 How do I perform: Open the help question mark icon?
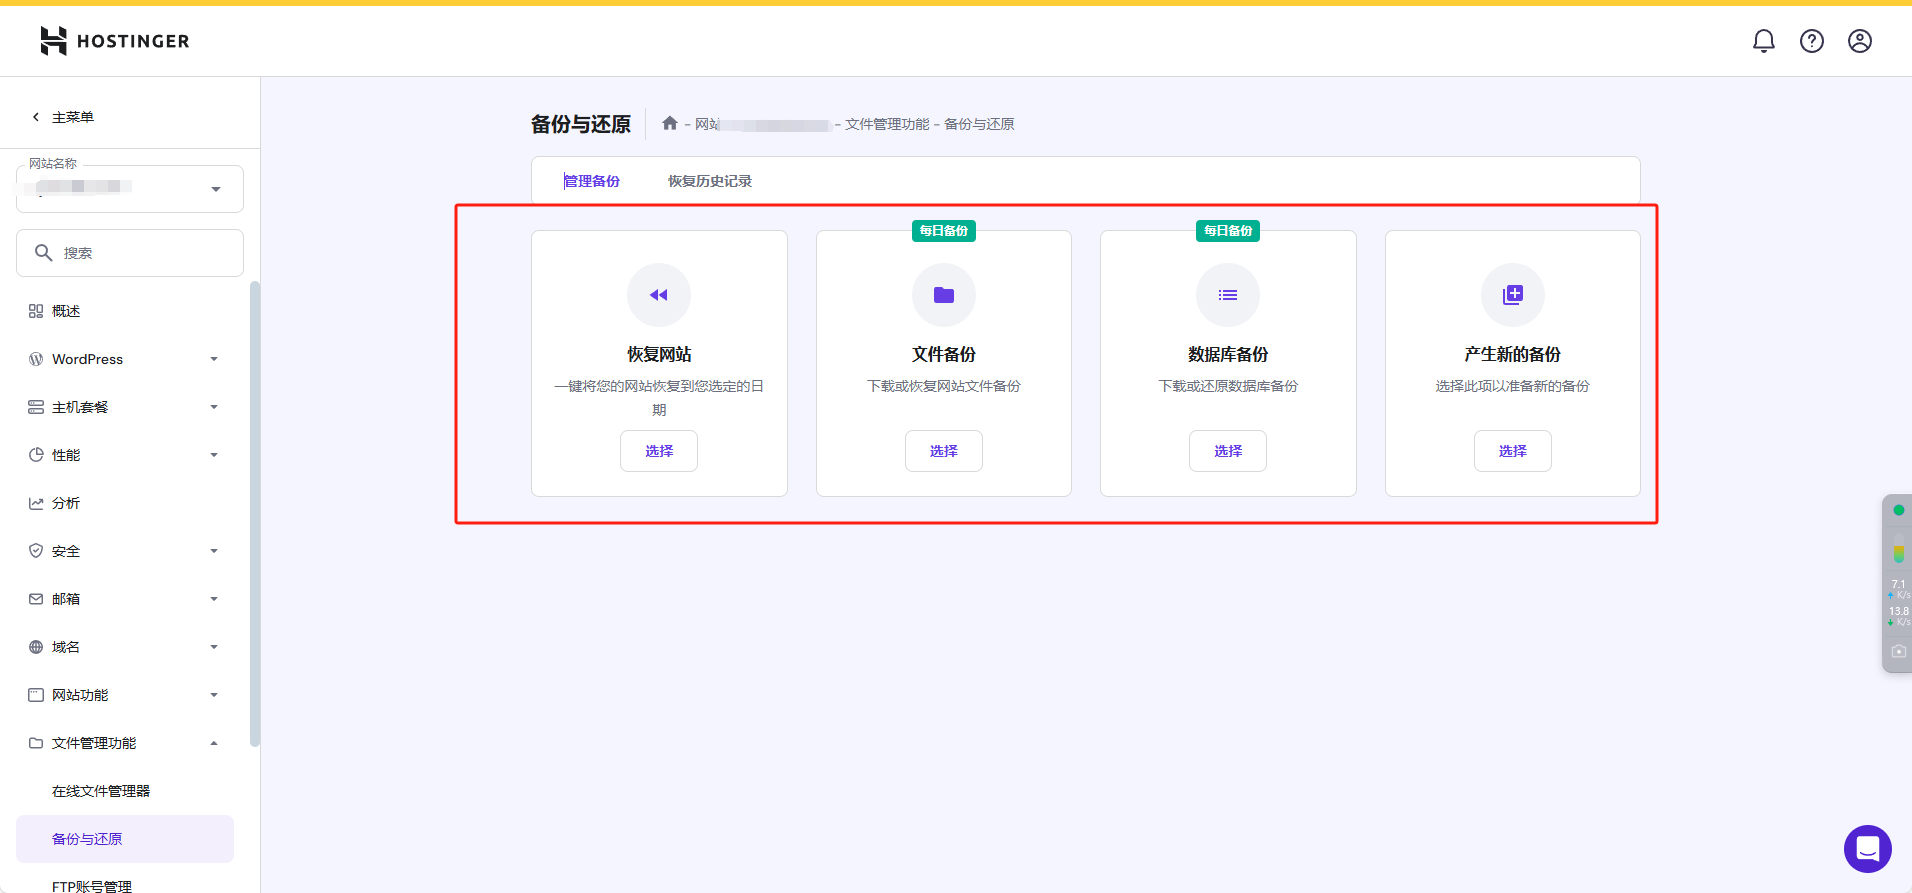(x=1812, y=41)
